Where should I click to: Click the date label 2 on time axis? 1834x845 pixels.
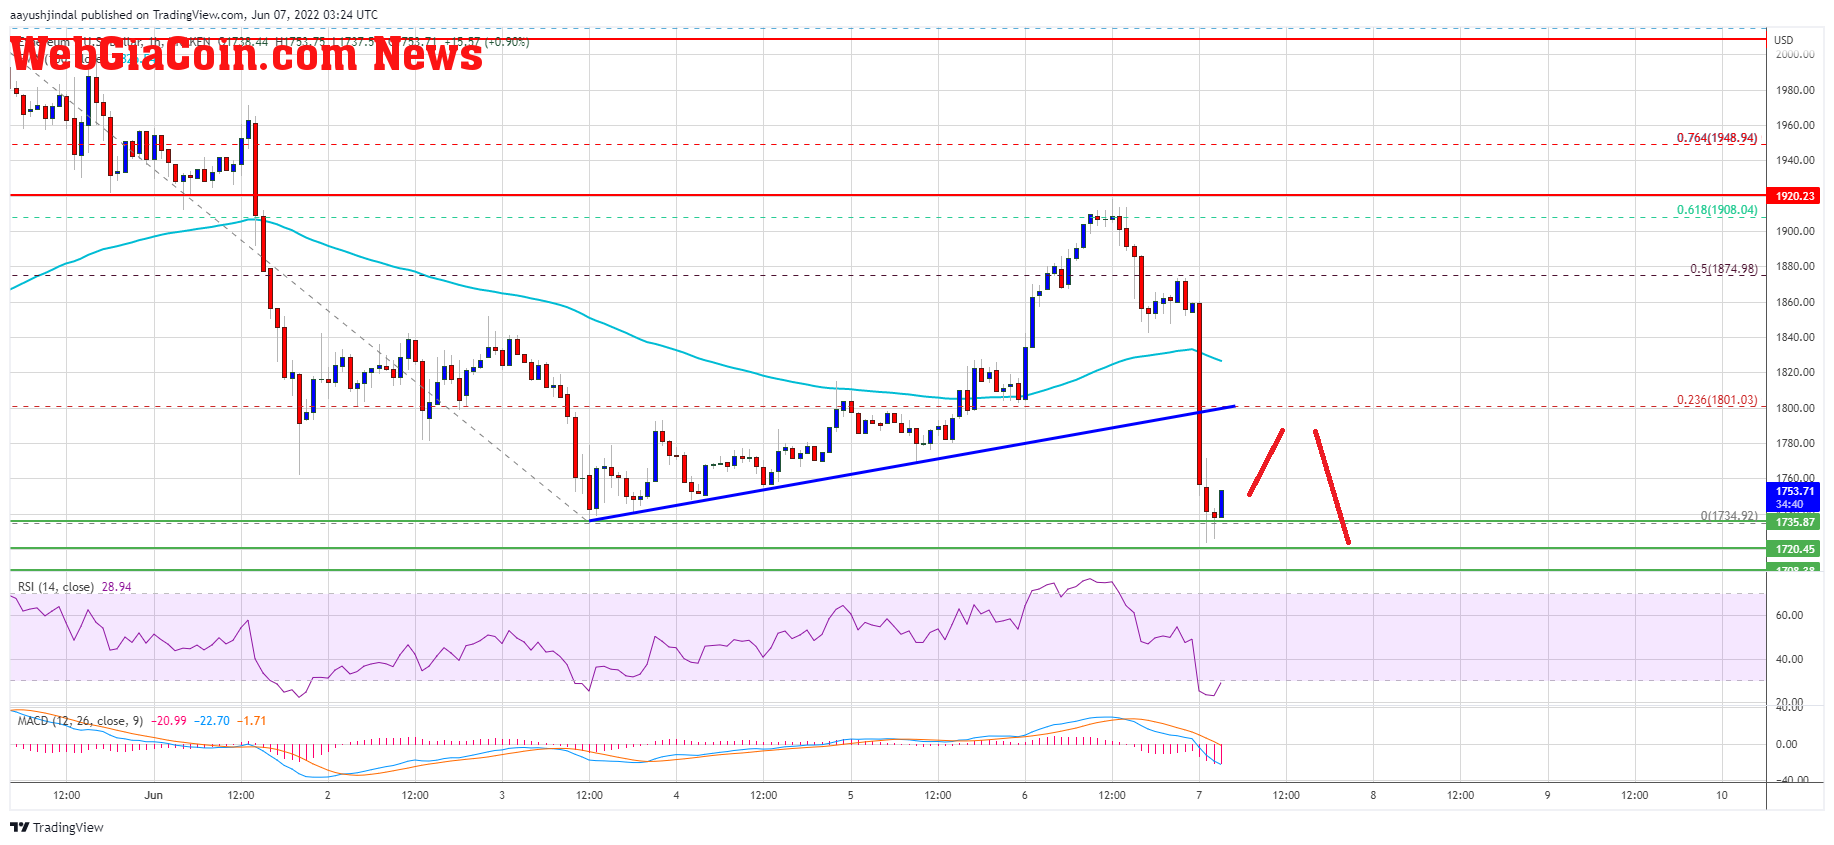(x=328, y=795)
